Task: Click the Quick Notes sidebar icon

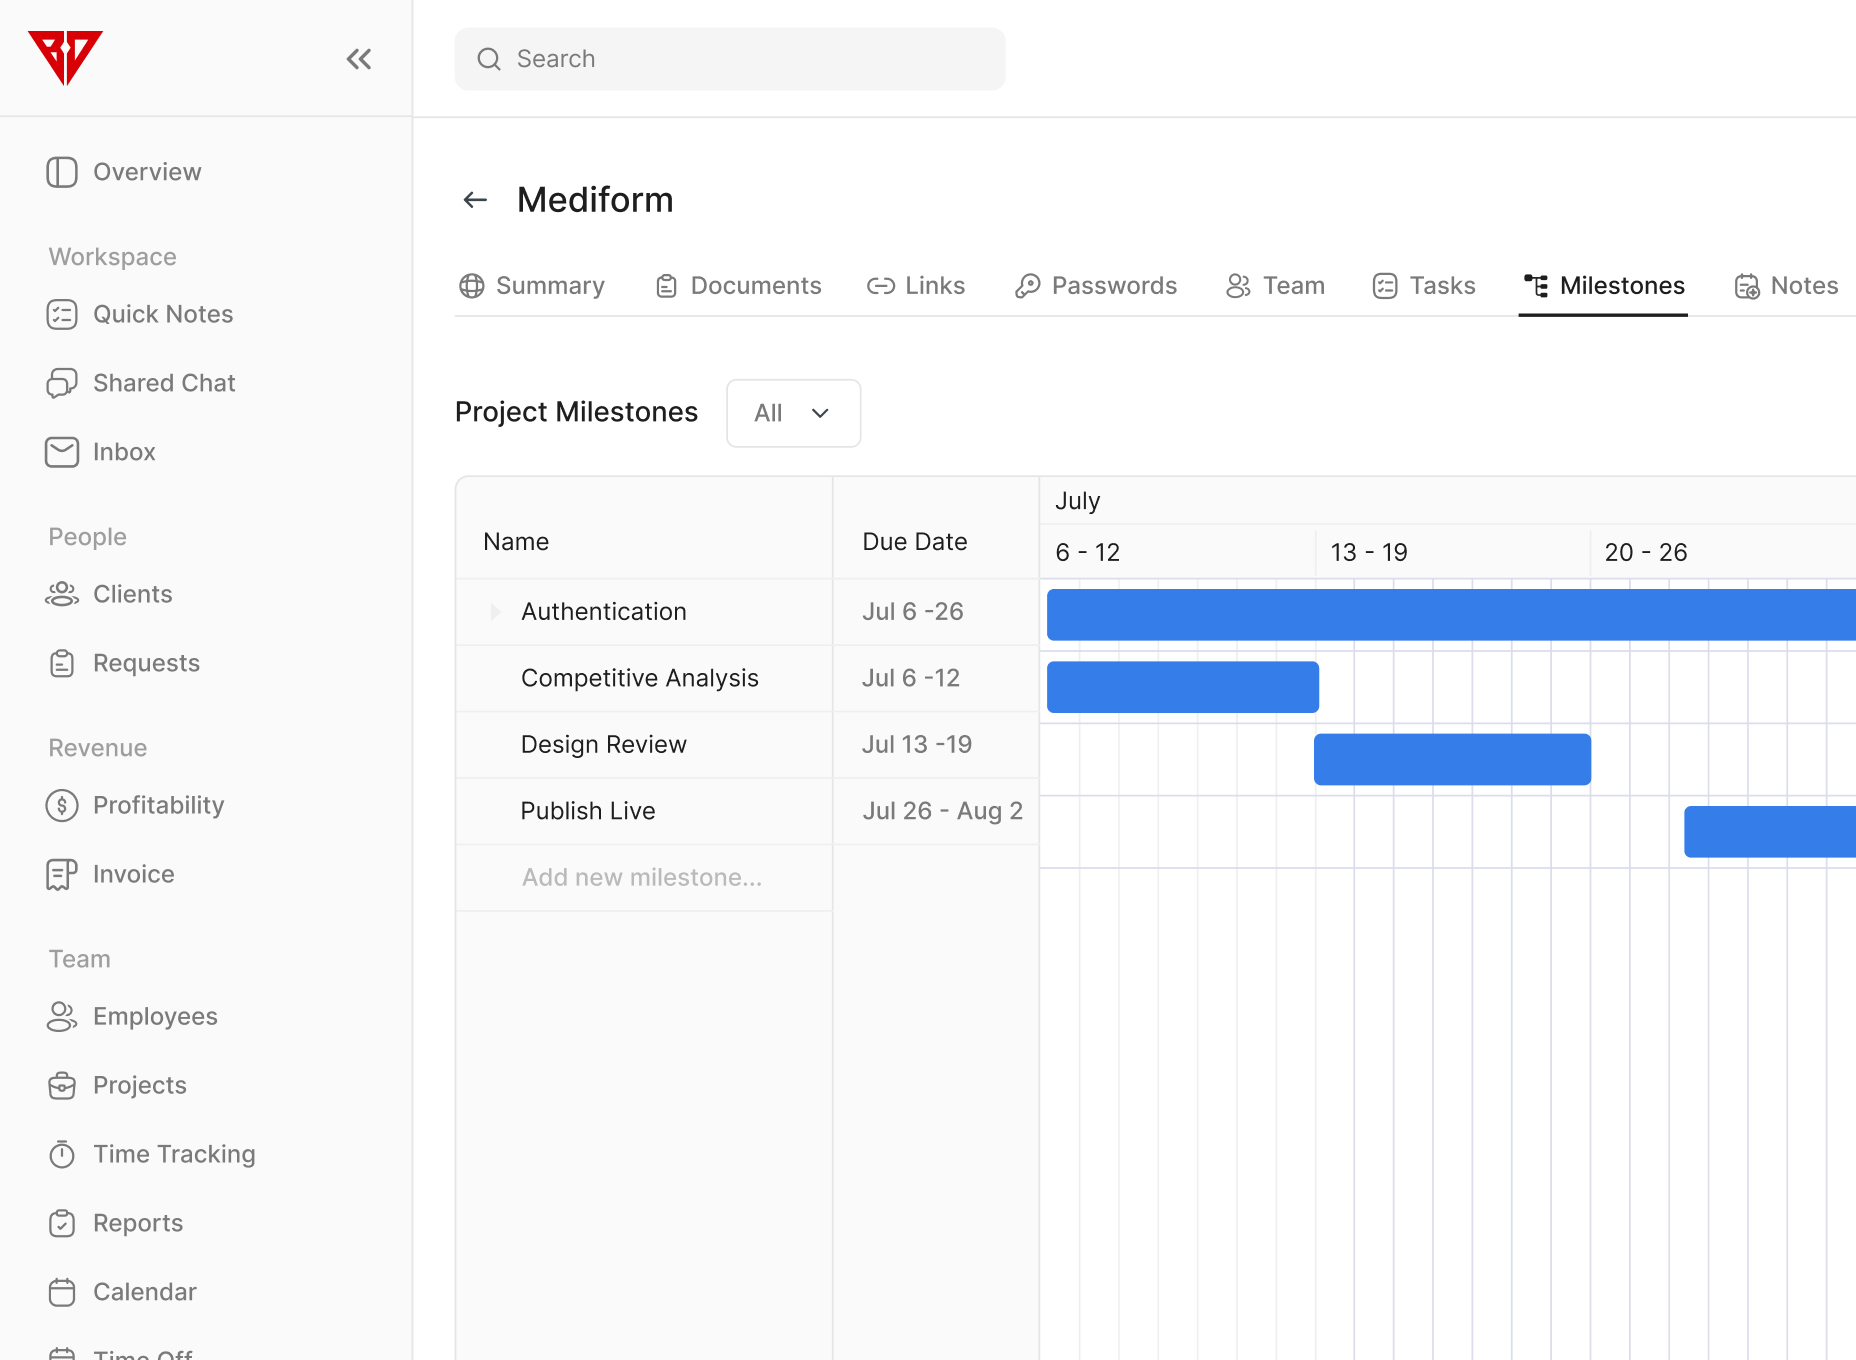Action: 62,314
